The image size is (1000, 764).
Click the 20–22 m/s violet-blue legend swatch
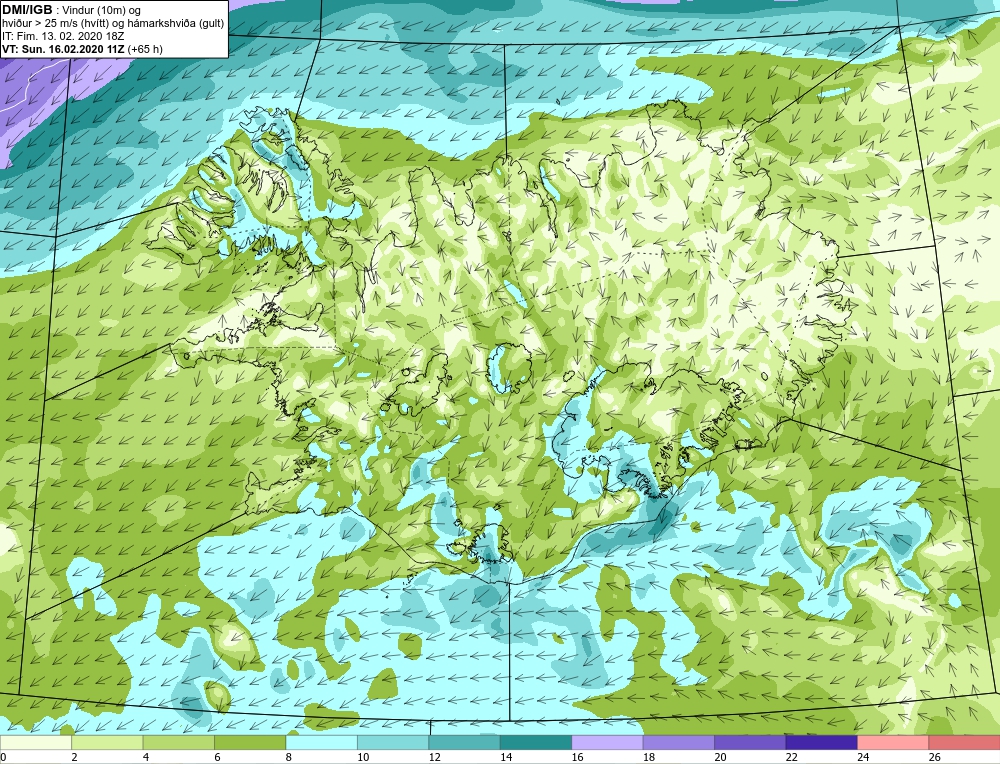(x=750, y=742)
